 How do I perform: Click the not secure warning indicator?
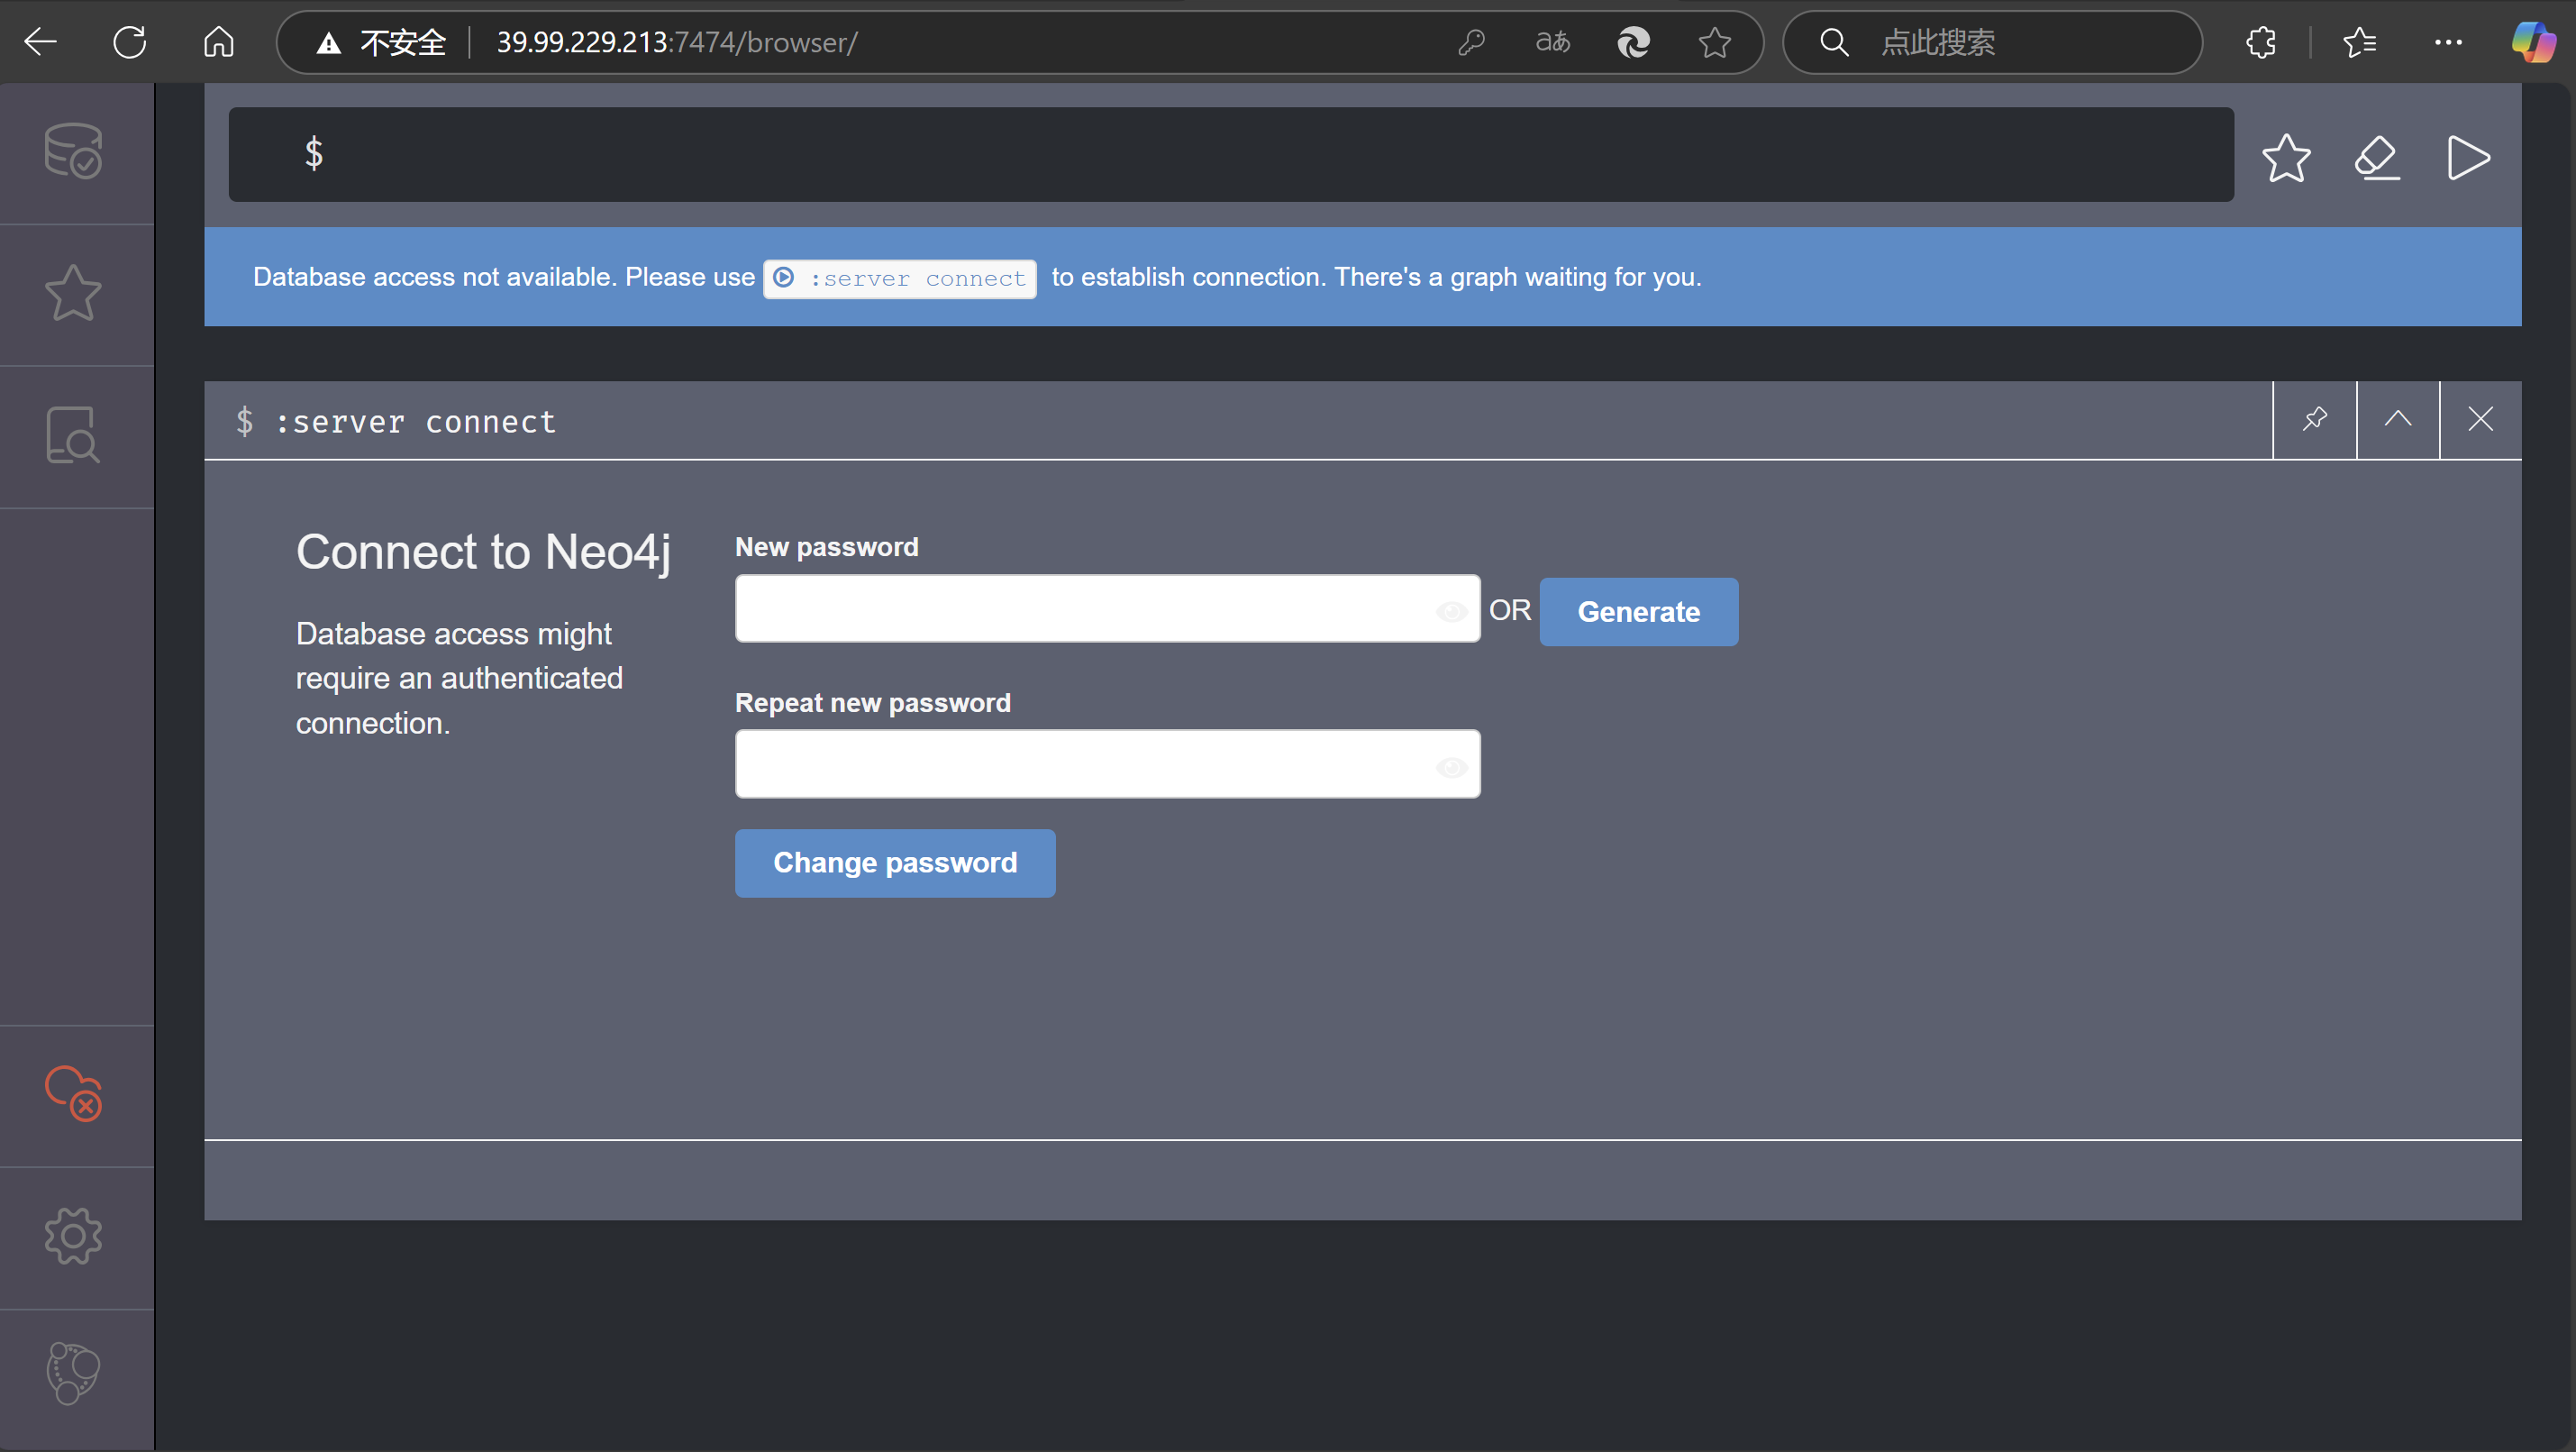tap(380, 42)
